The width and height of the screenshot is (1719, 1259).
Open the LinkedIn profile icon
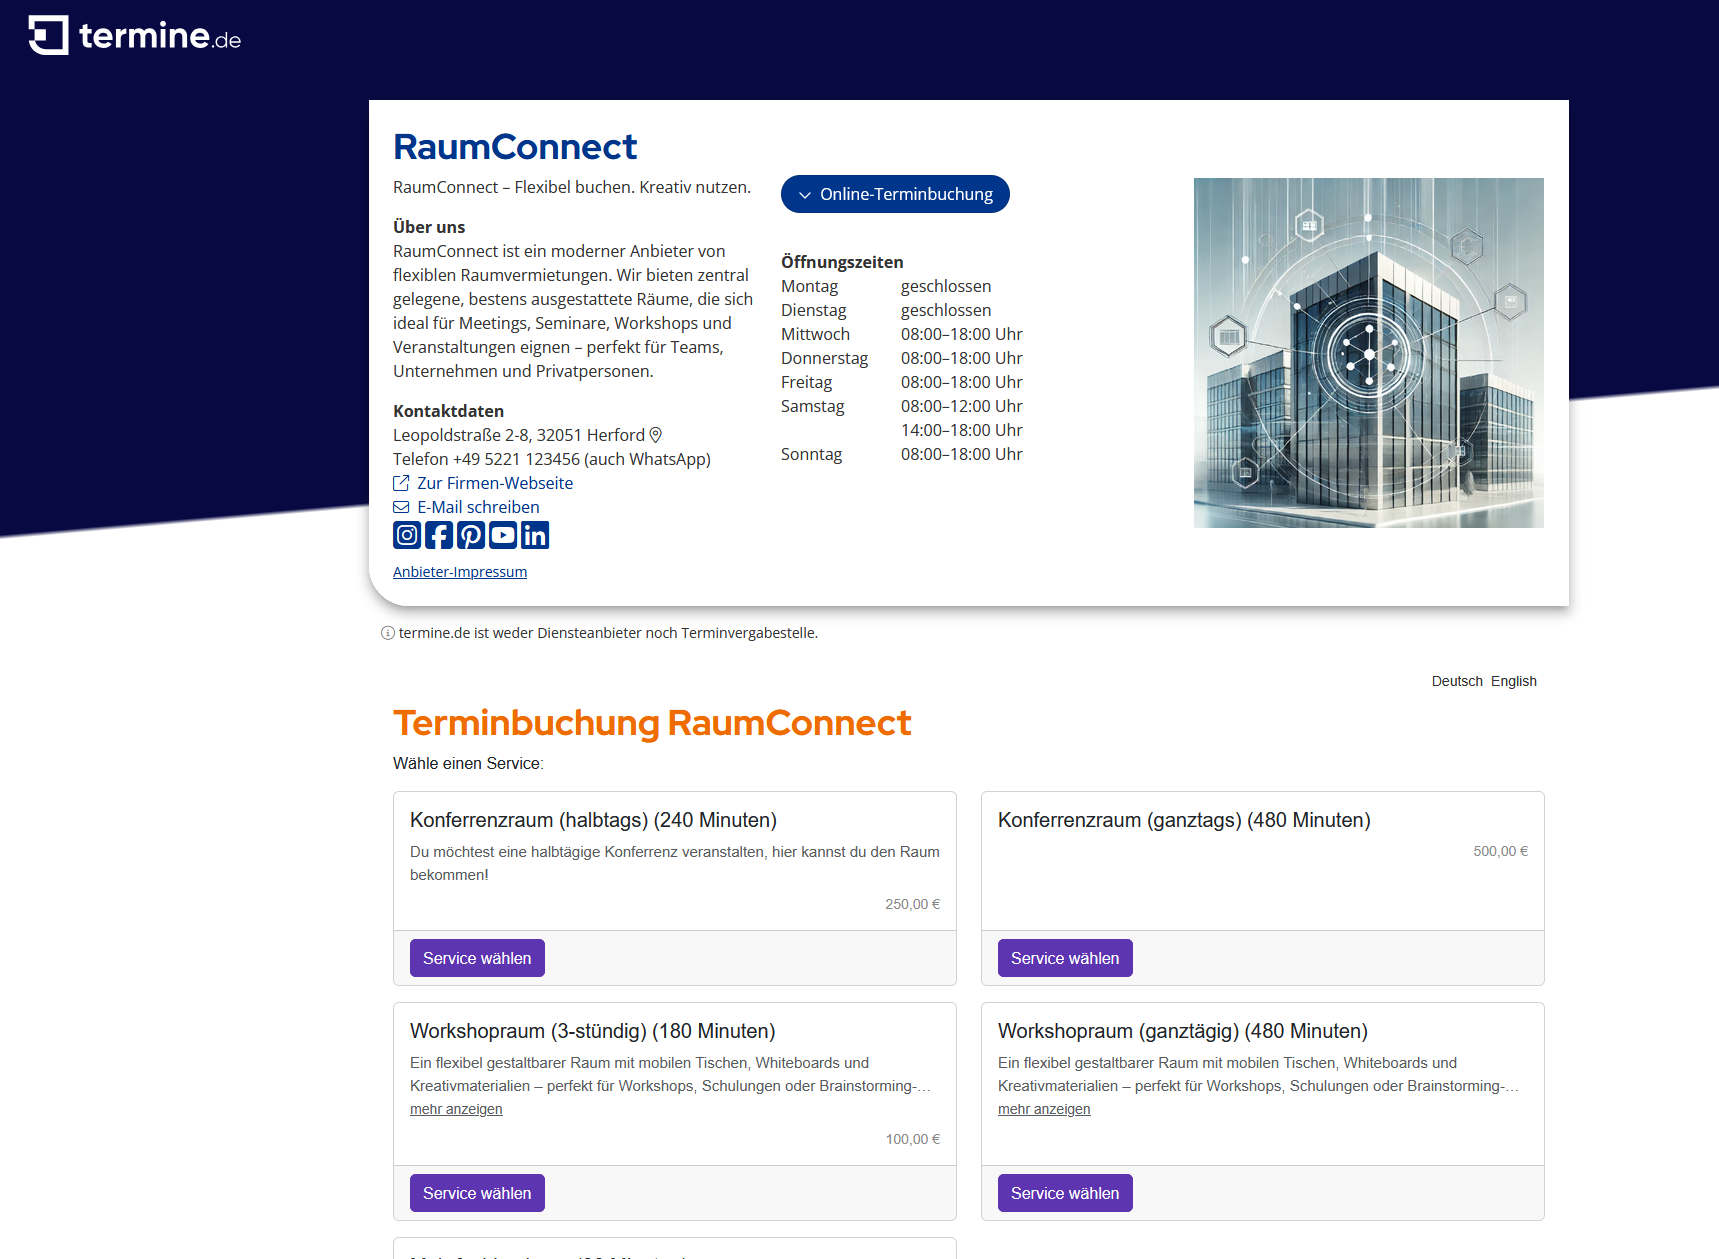tap(535, 535)
